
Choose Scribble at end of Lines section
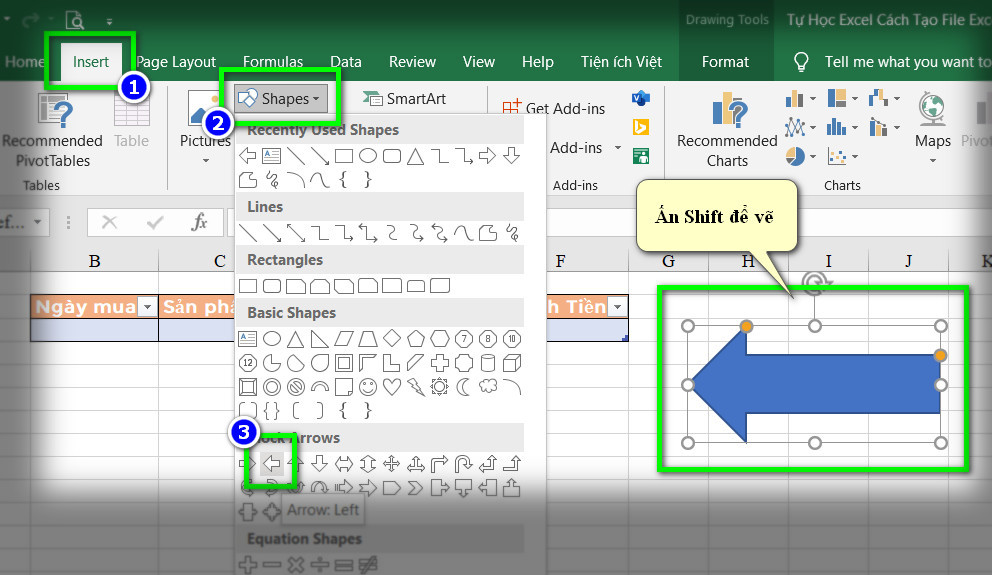pos(512,233)
